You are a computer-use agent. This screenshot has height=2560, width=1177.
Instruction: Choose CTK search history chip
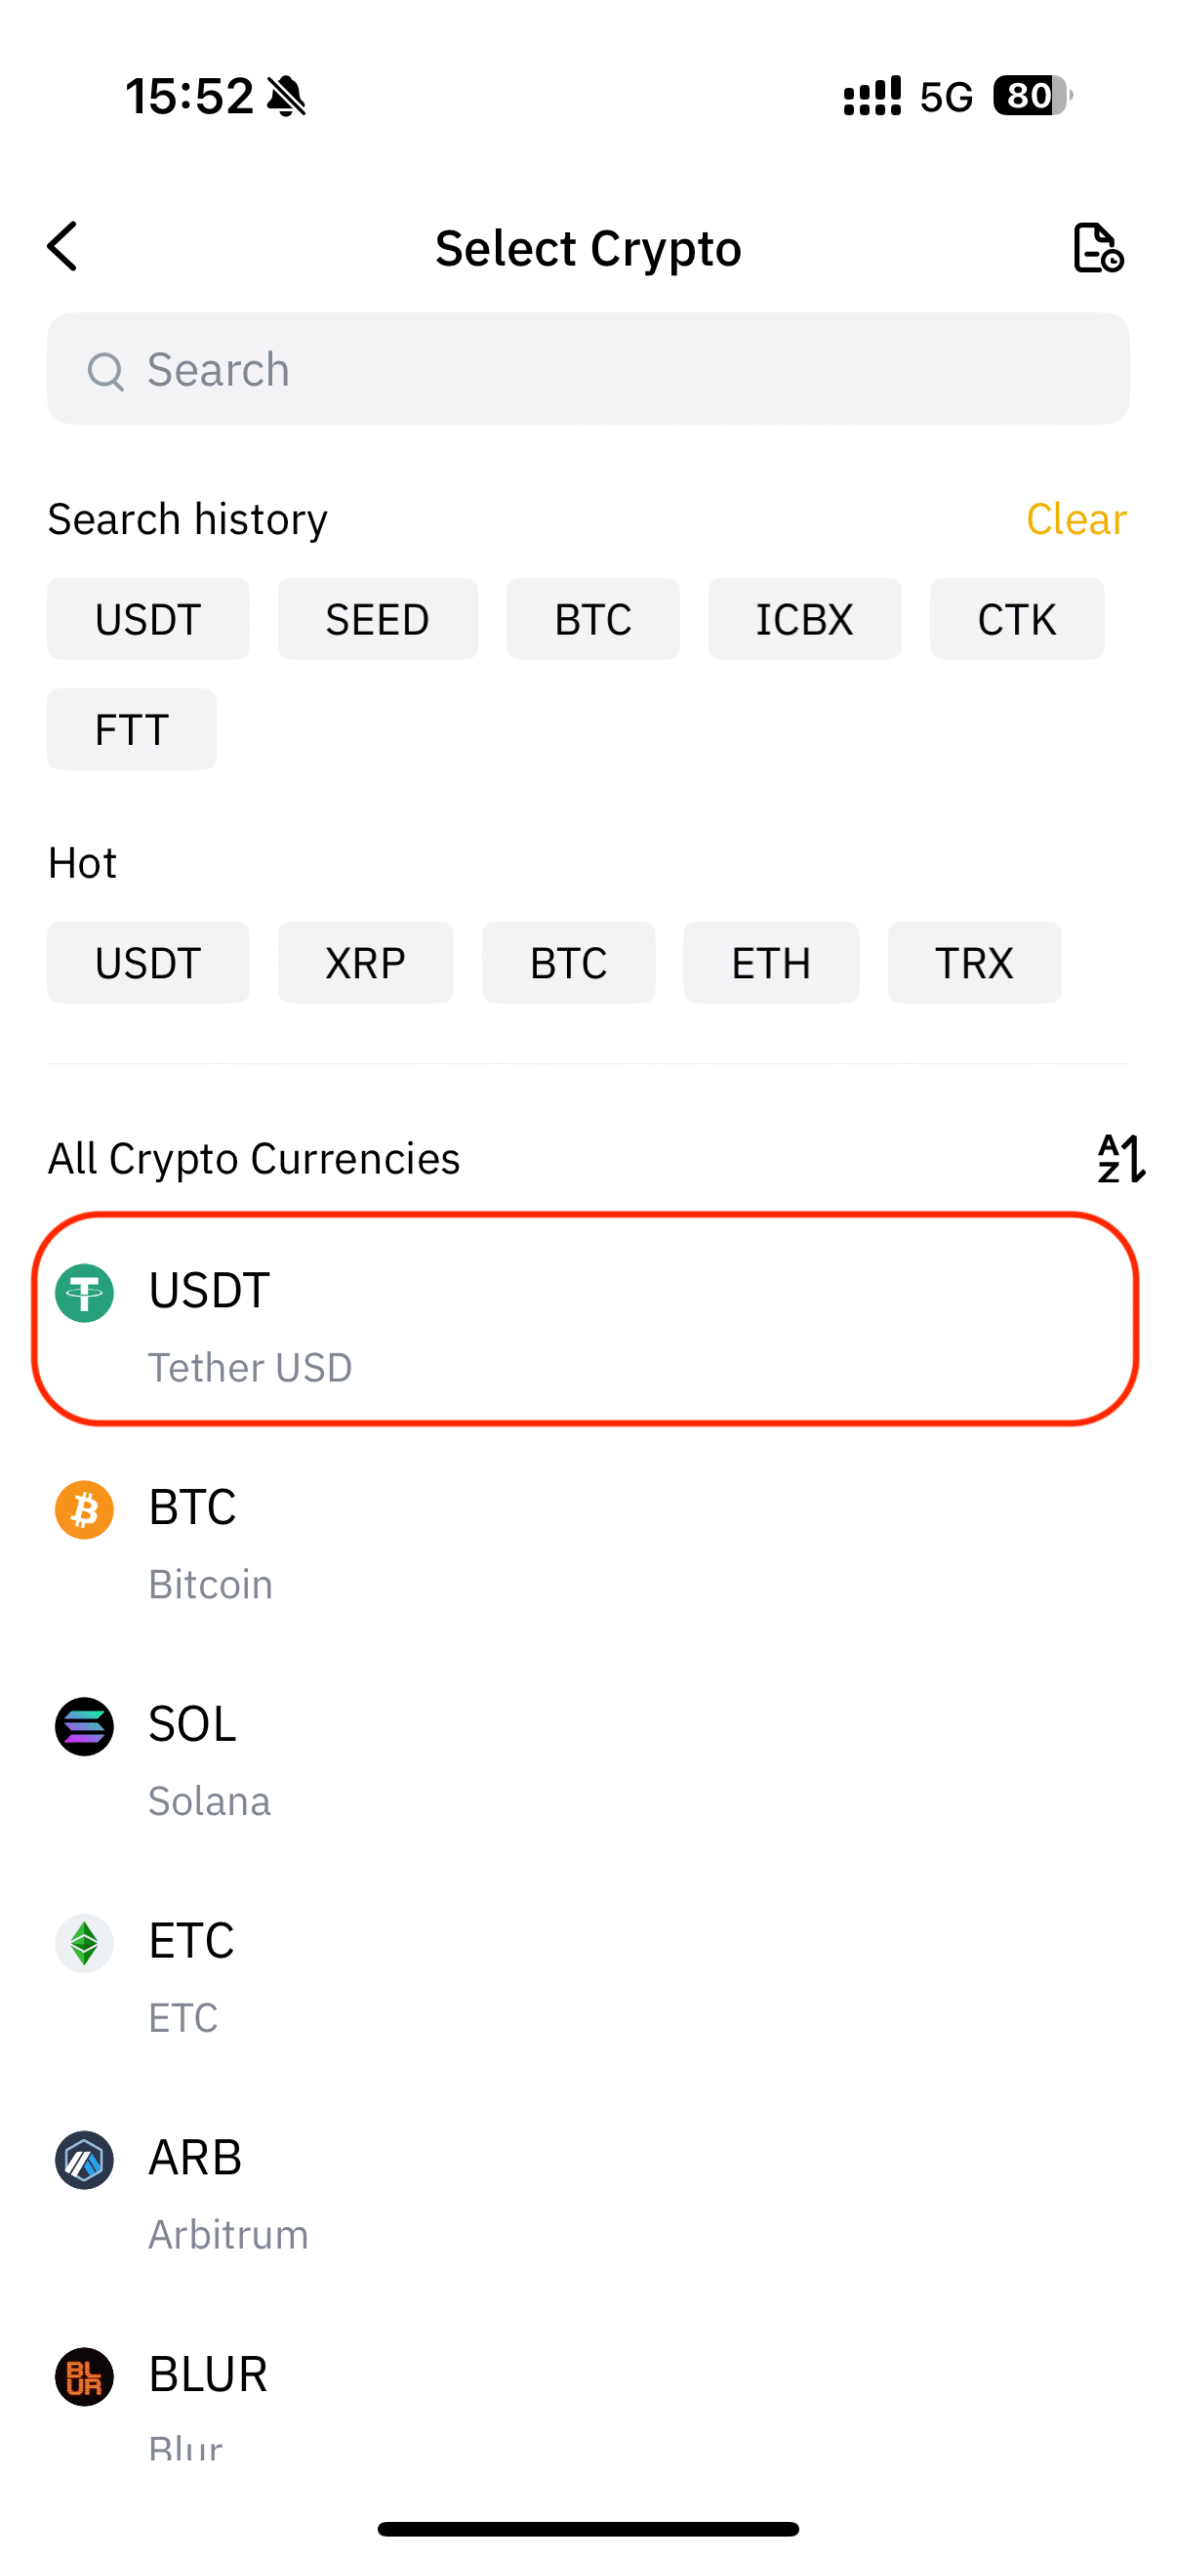tap(1016, 619)
